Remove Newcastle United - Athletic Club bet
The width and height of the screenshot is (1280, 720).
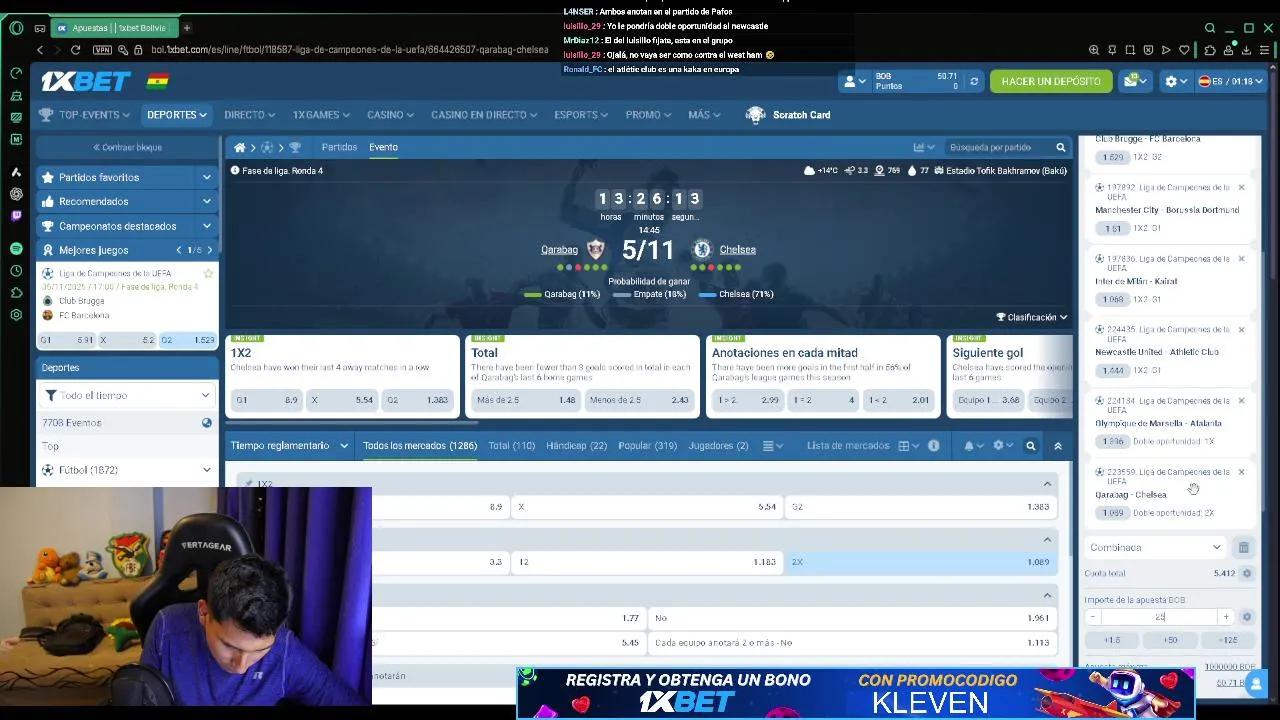pos(1242,329)
